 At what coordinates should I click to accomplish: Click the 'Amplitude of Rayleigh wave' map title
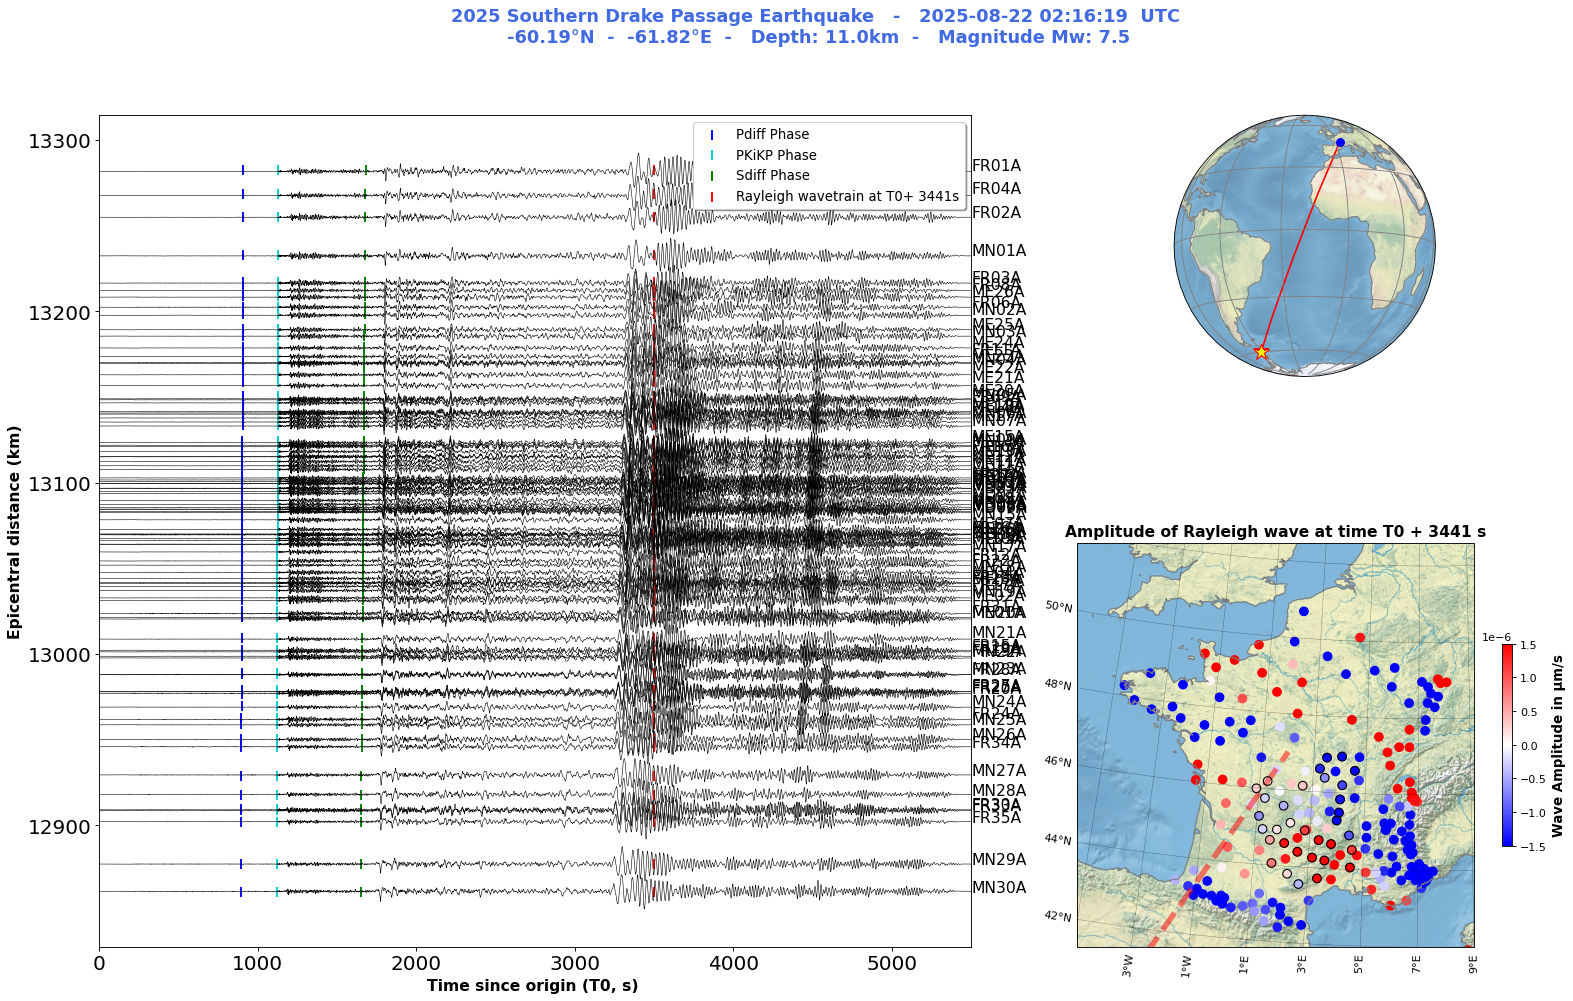1275,532
